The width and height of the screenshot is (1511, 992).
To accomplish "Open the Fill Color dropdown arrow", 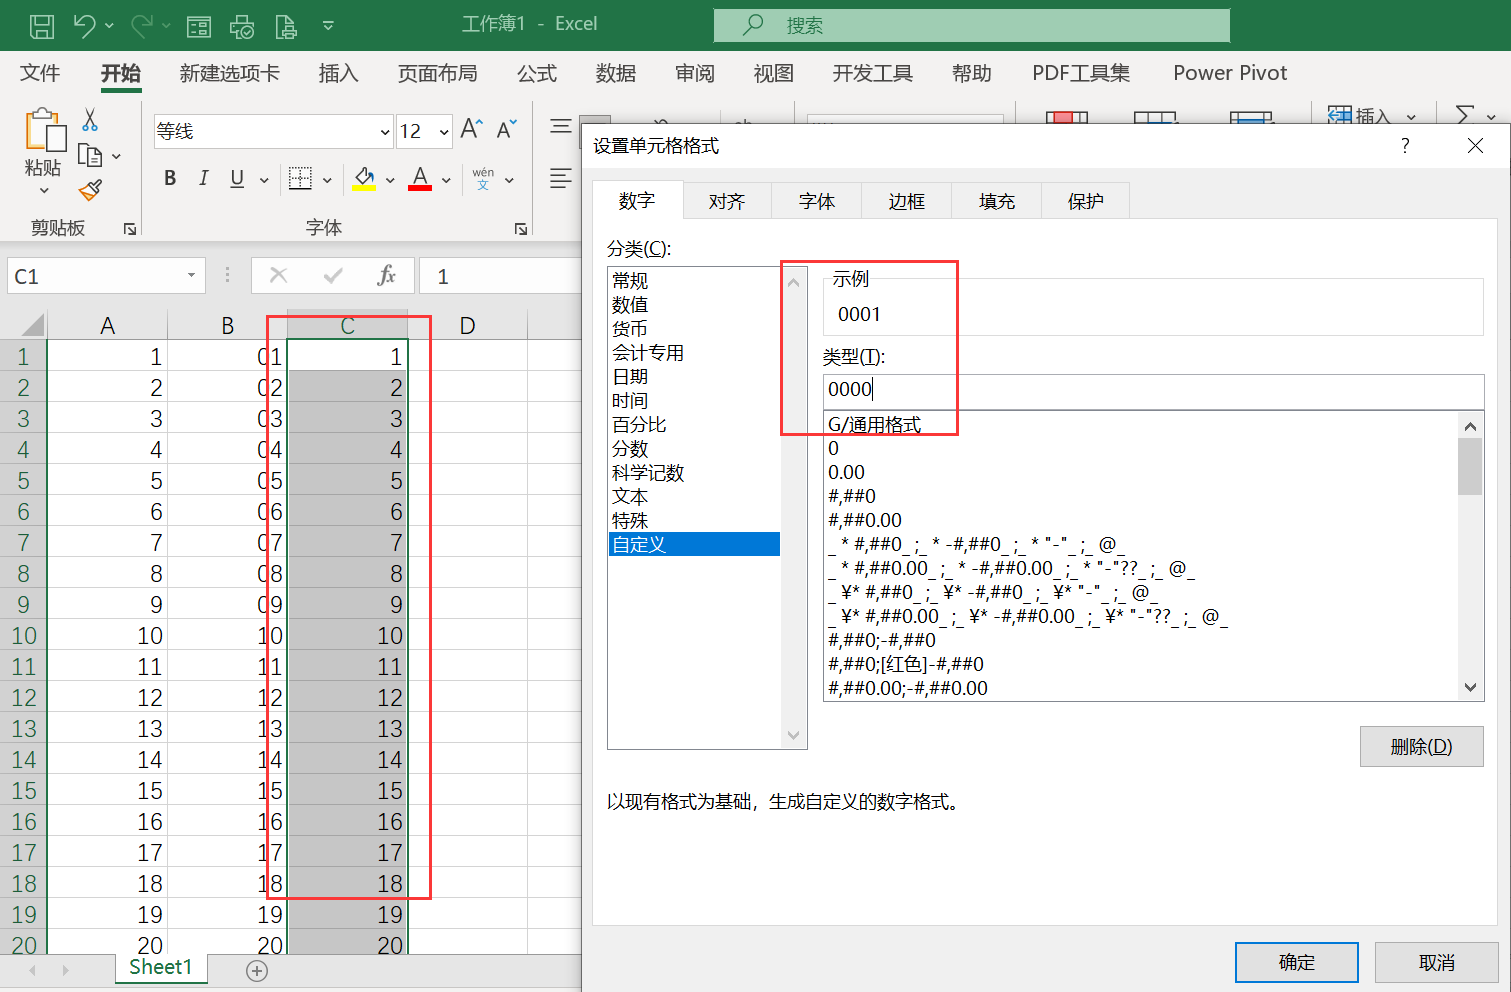I will click(x=390, y=180).
